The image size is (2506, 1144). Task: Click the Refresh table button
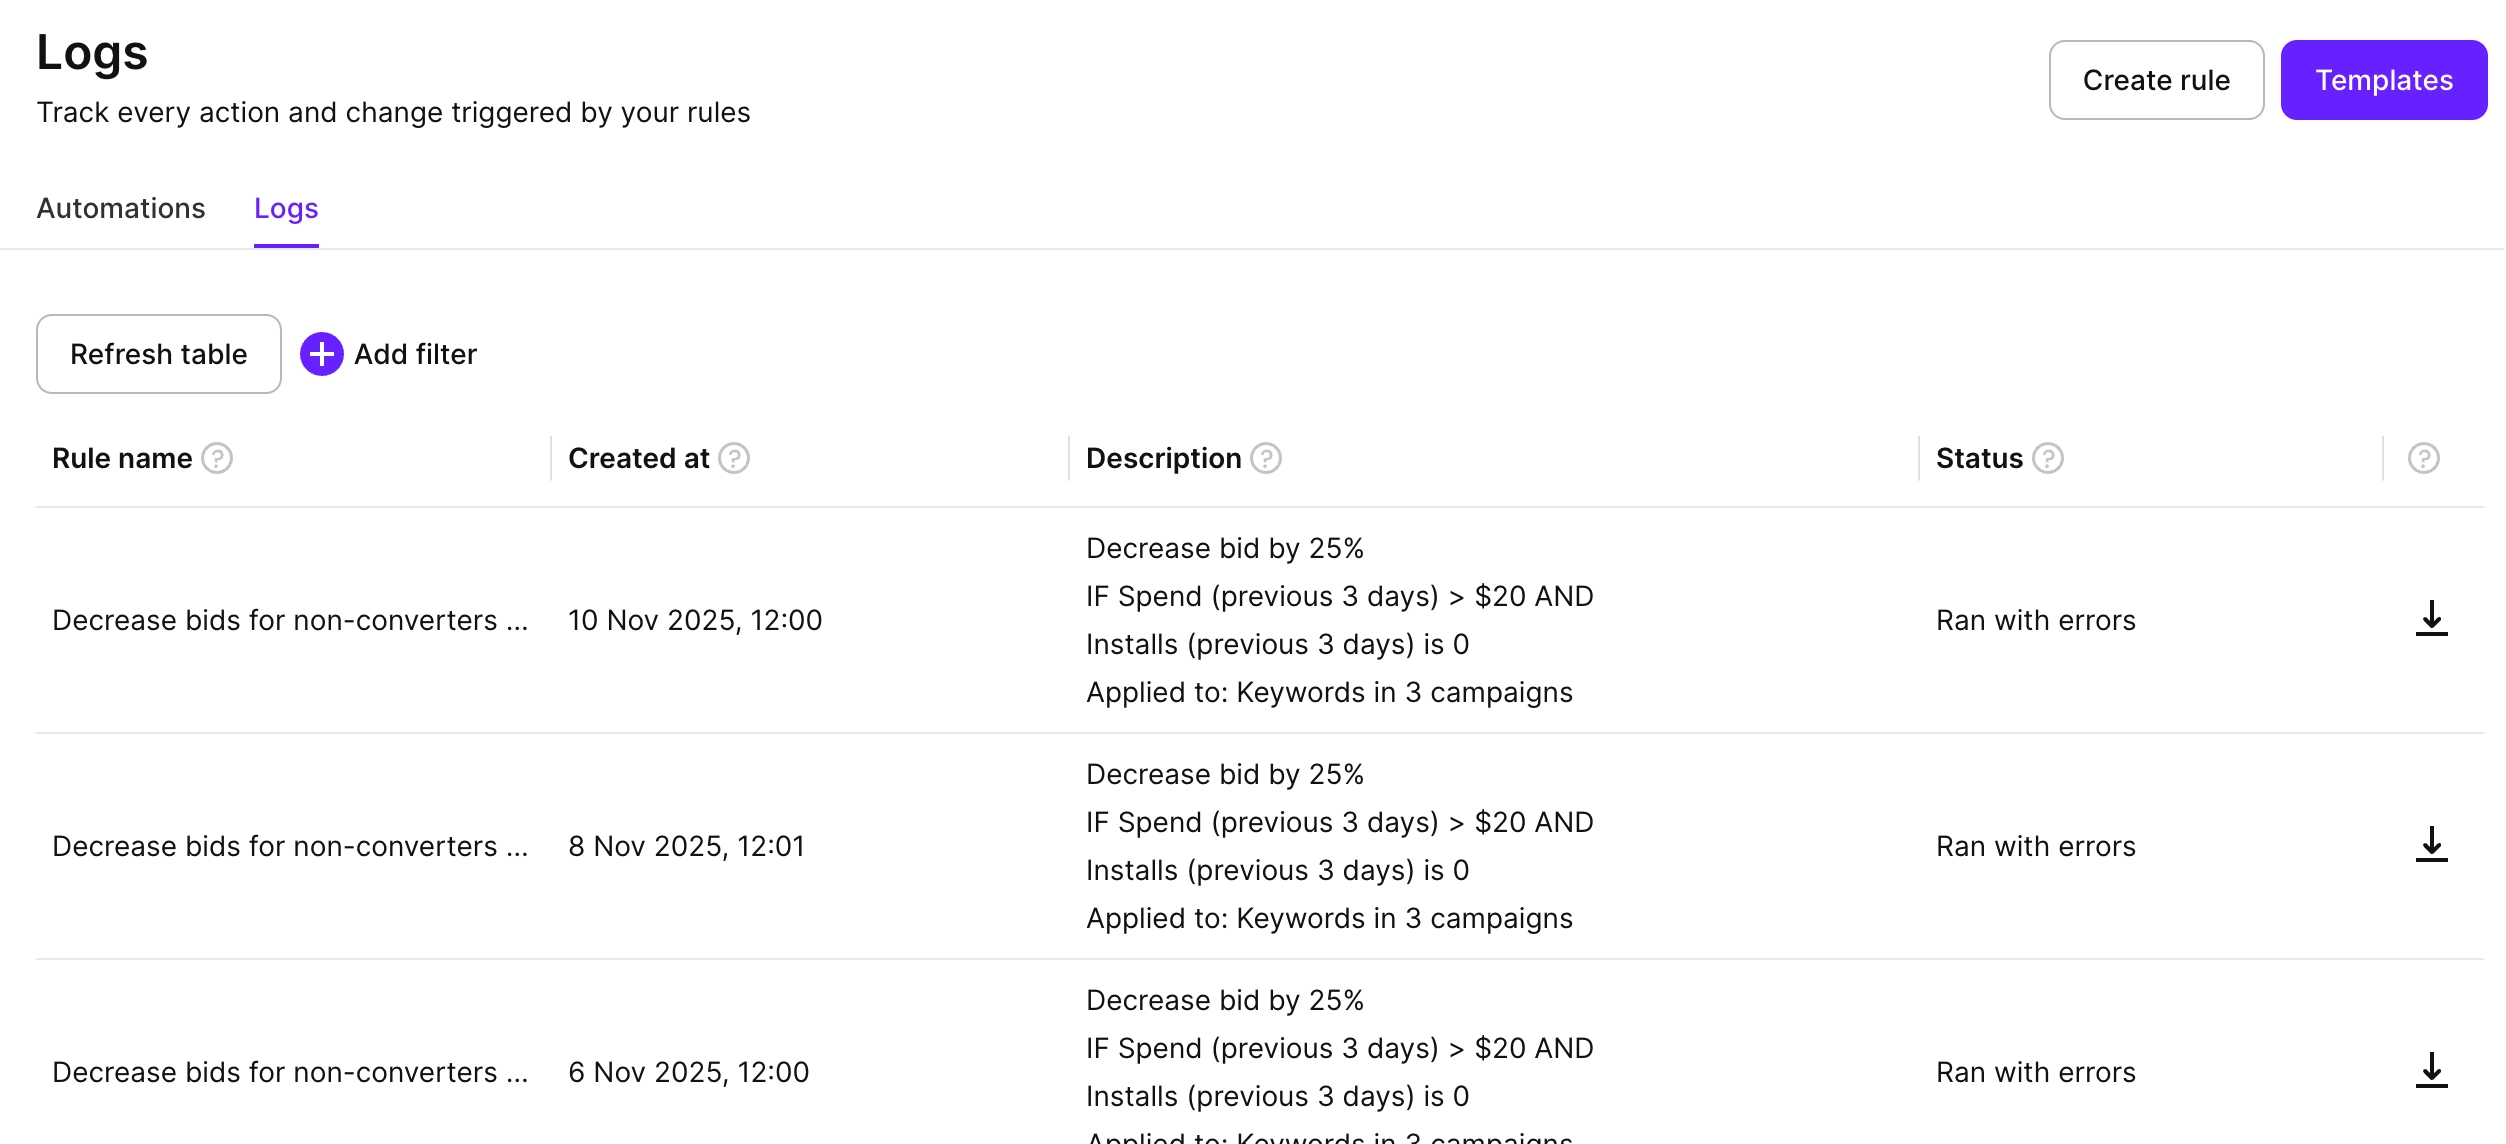tap(159, 354)
